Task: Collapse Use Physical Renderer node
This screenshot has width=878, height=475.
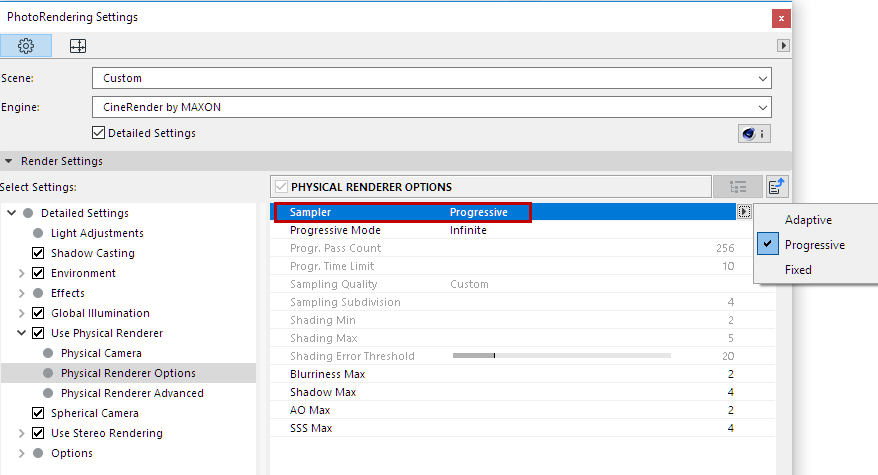Action: point(21,333)
